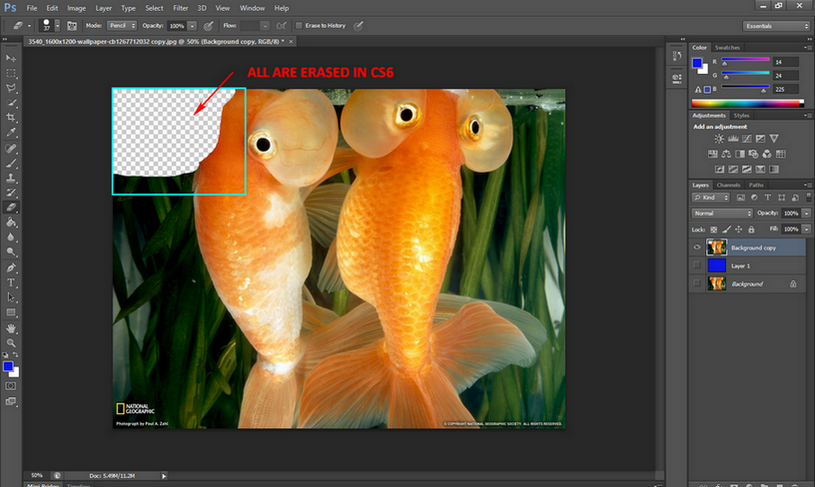The width and height of the screenshot is (815, 487).
Task: Select the Eraser tool in the toolbox
Action: (x=11, y=207)
